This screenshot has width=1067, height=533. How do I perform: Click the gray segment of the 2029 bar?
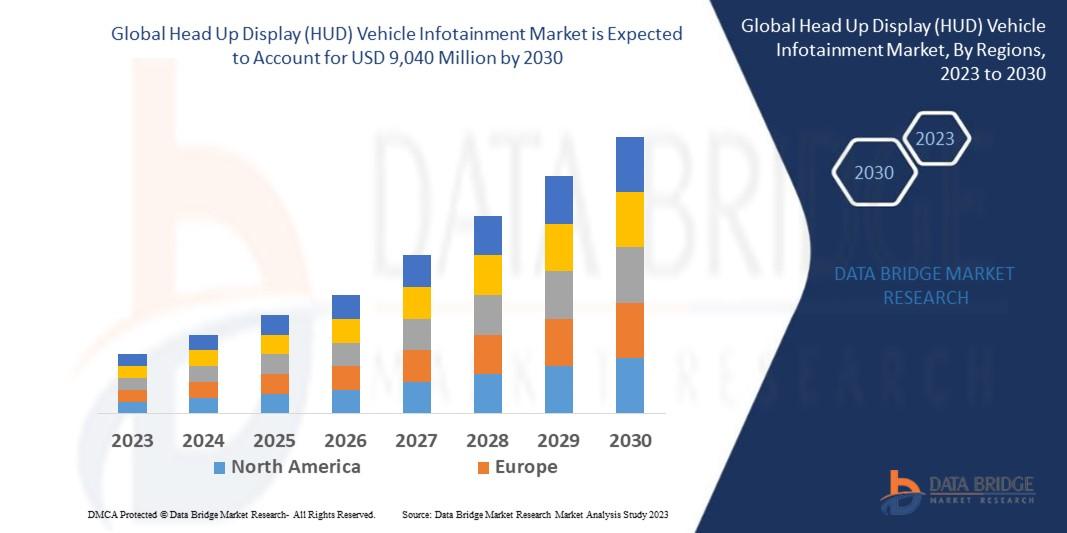pyautogui.click(x=559, y=295)
